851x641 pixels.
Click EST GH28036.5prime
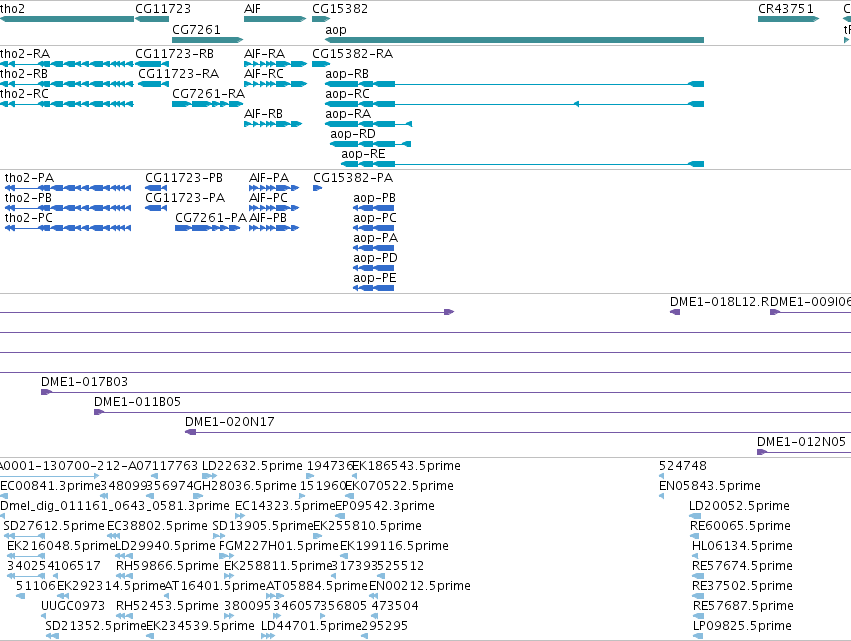[x=198, y=496]
